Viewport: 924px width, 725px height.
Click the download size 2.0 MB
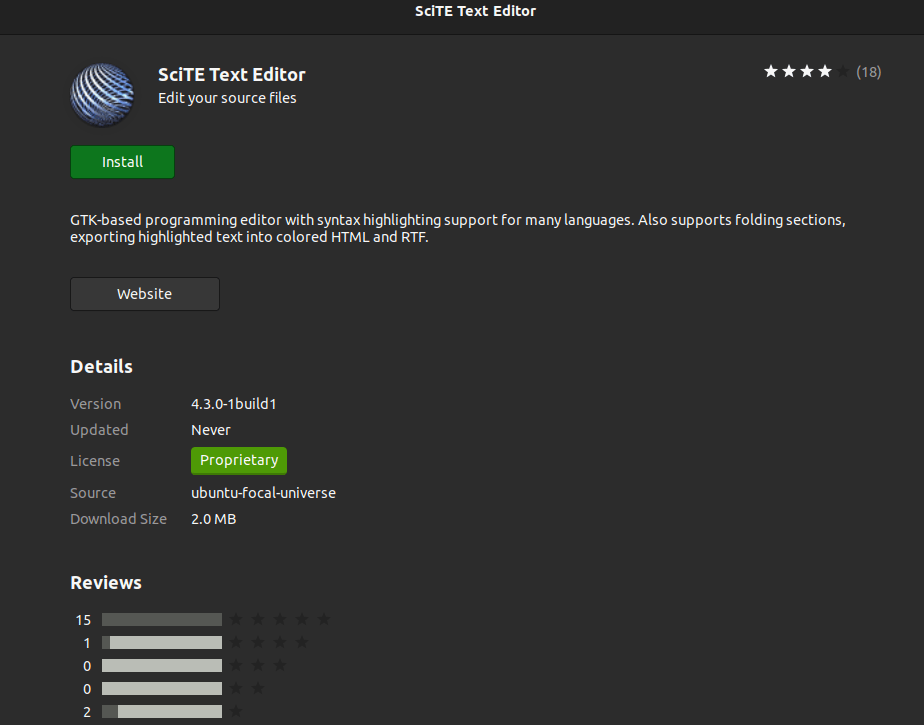[x=213, y=519]
